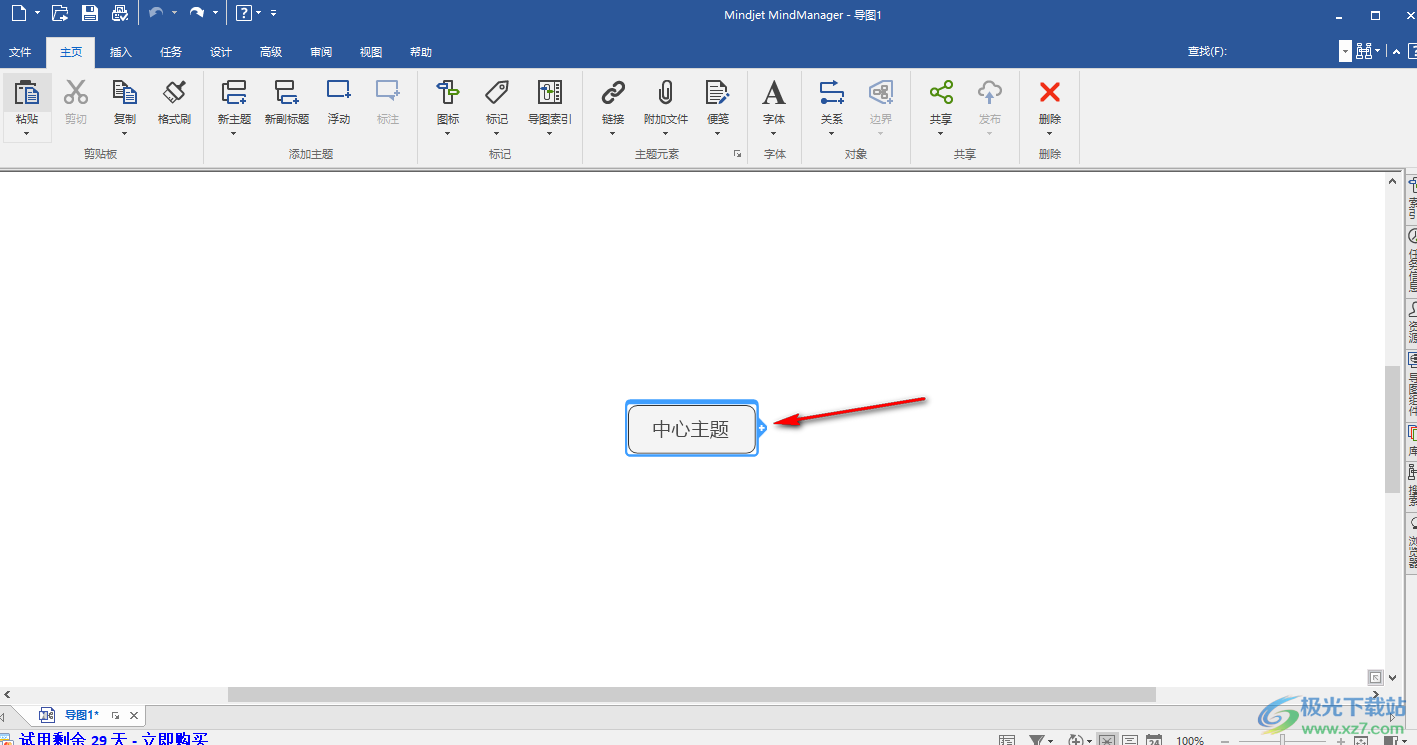Image resolution: width=1417 pixels, height=745 pixels.
Task: Click the 图标 (Icons) marker button
Action: pyautogui.click(x=448, y=93)
